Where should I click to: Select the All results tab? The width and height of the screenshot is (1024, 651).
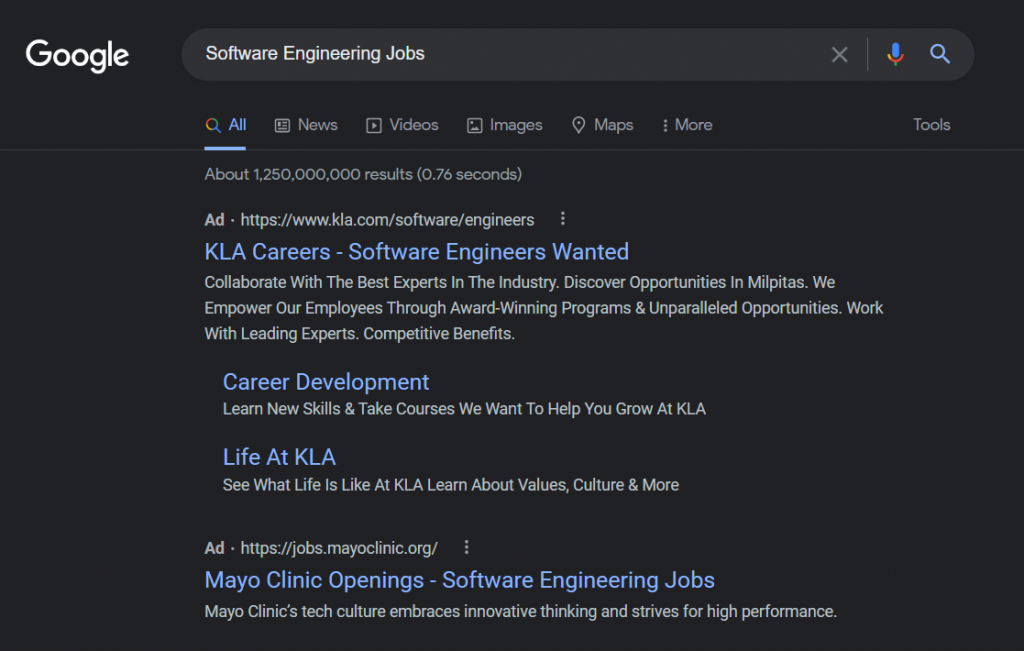click(x=225, y=125)
